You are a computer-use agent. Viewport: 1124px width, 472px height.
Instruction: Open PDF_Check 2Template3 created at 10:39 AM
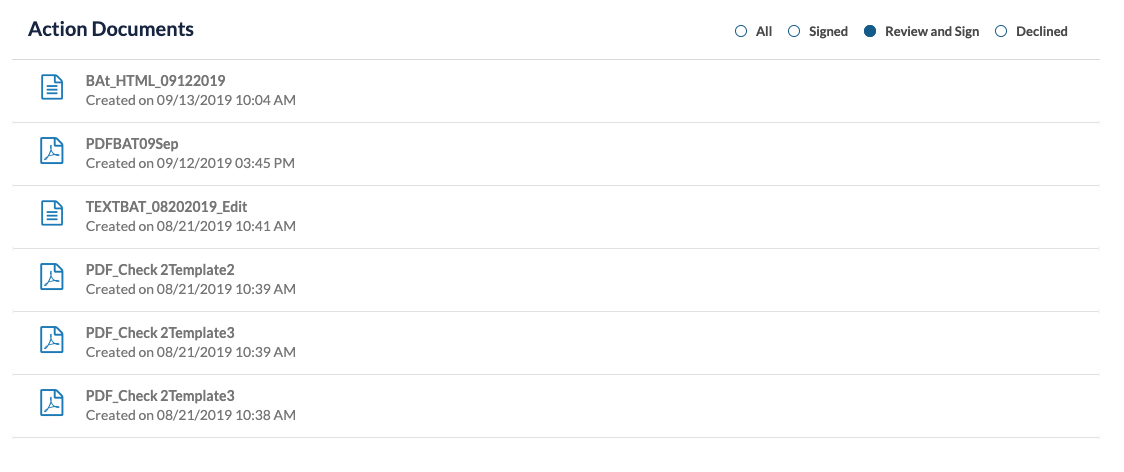coord(160,334)
